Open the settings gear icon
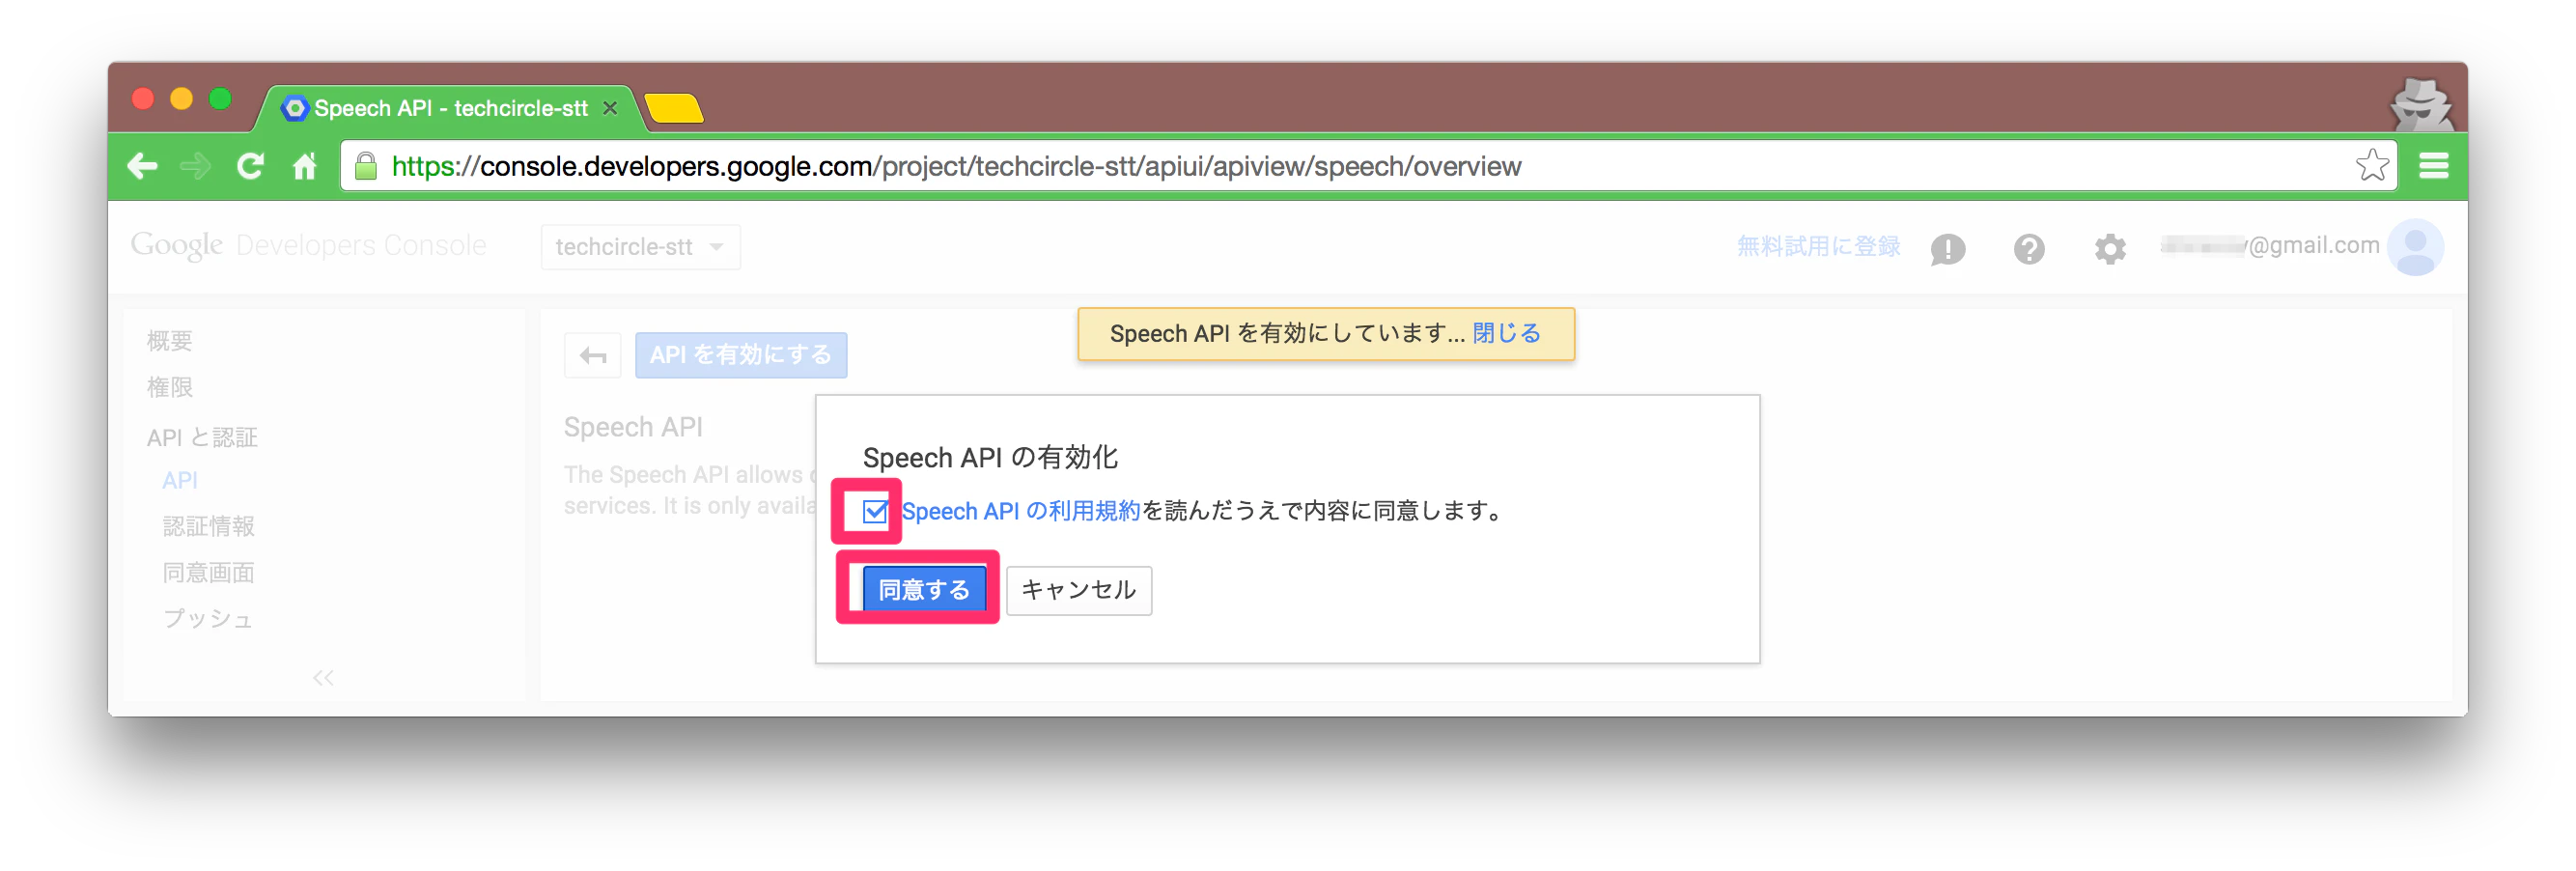Image resolution: width=2576 pixels, height=871 pixels. click(2110, 248)
